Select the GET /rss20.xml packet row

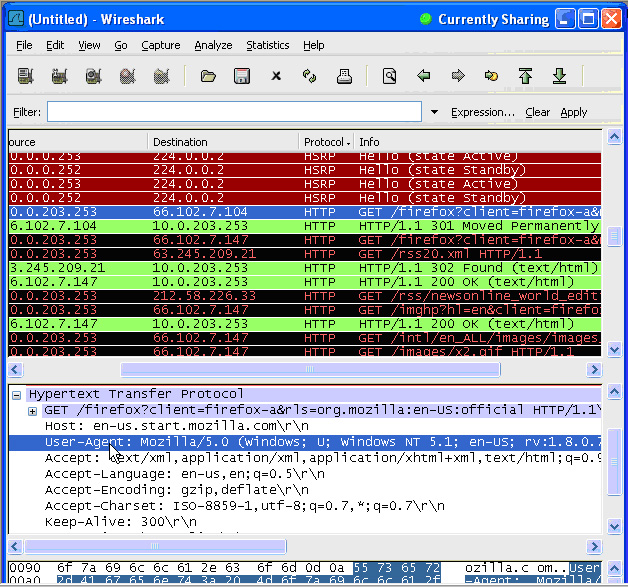tap(305, 254)
